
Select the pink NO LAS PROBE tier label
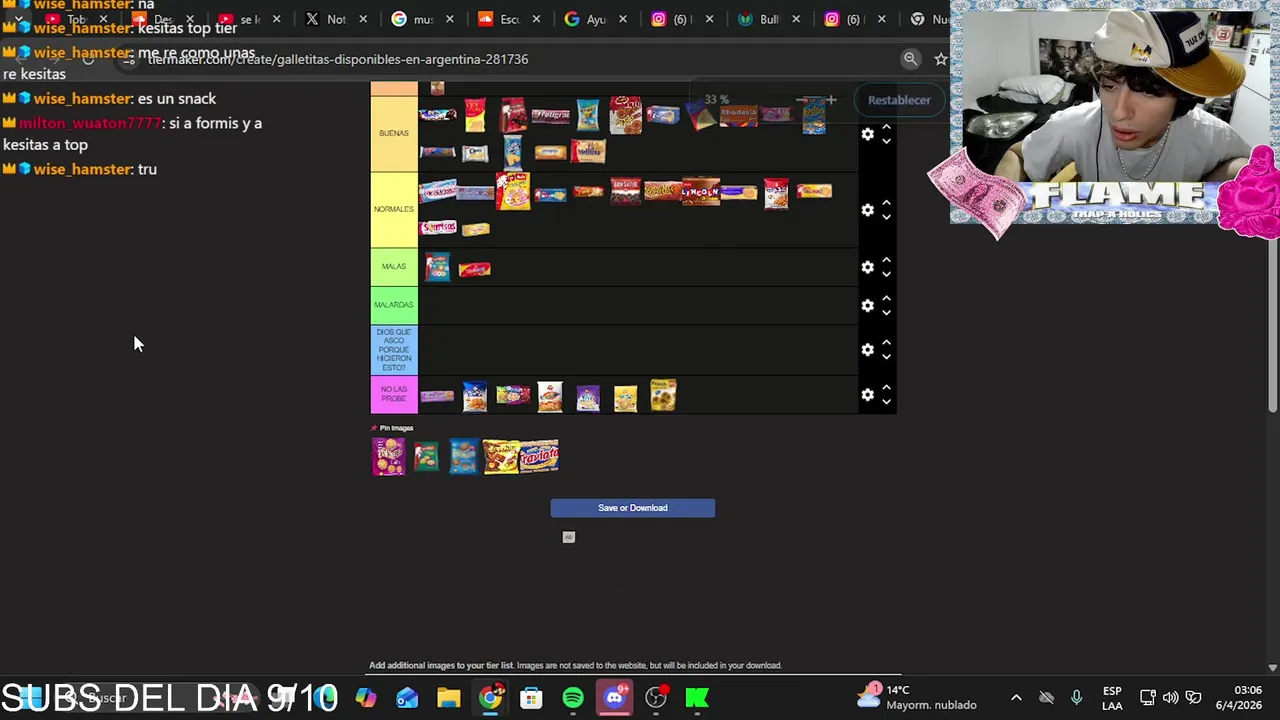tap(394, 394)
